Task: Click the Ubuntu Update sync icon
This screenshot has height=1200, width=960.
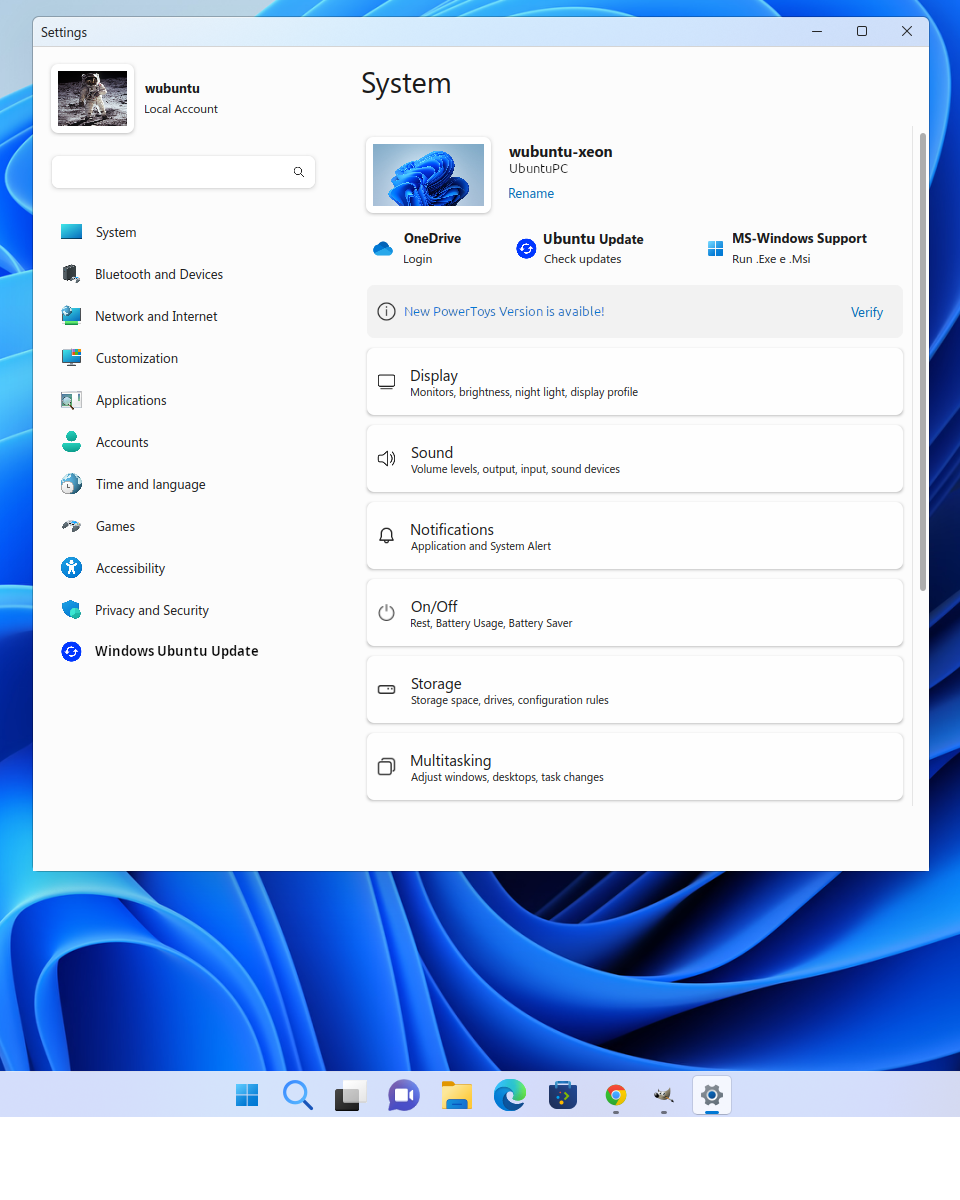Action: [526, 249]
